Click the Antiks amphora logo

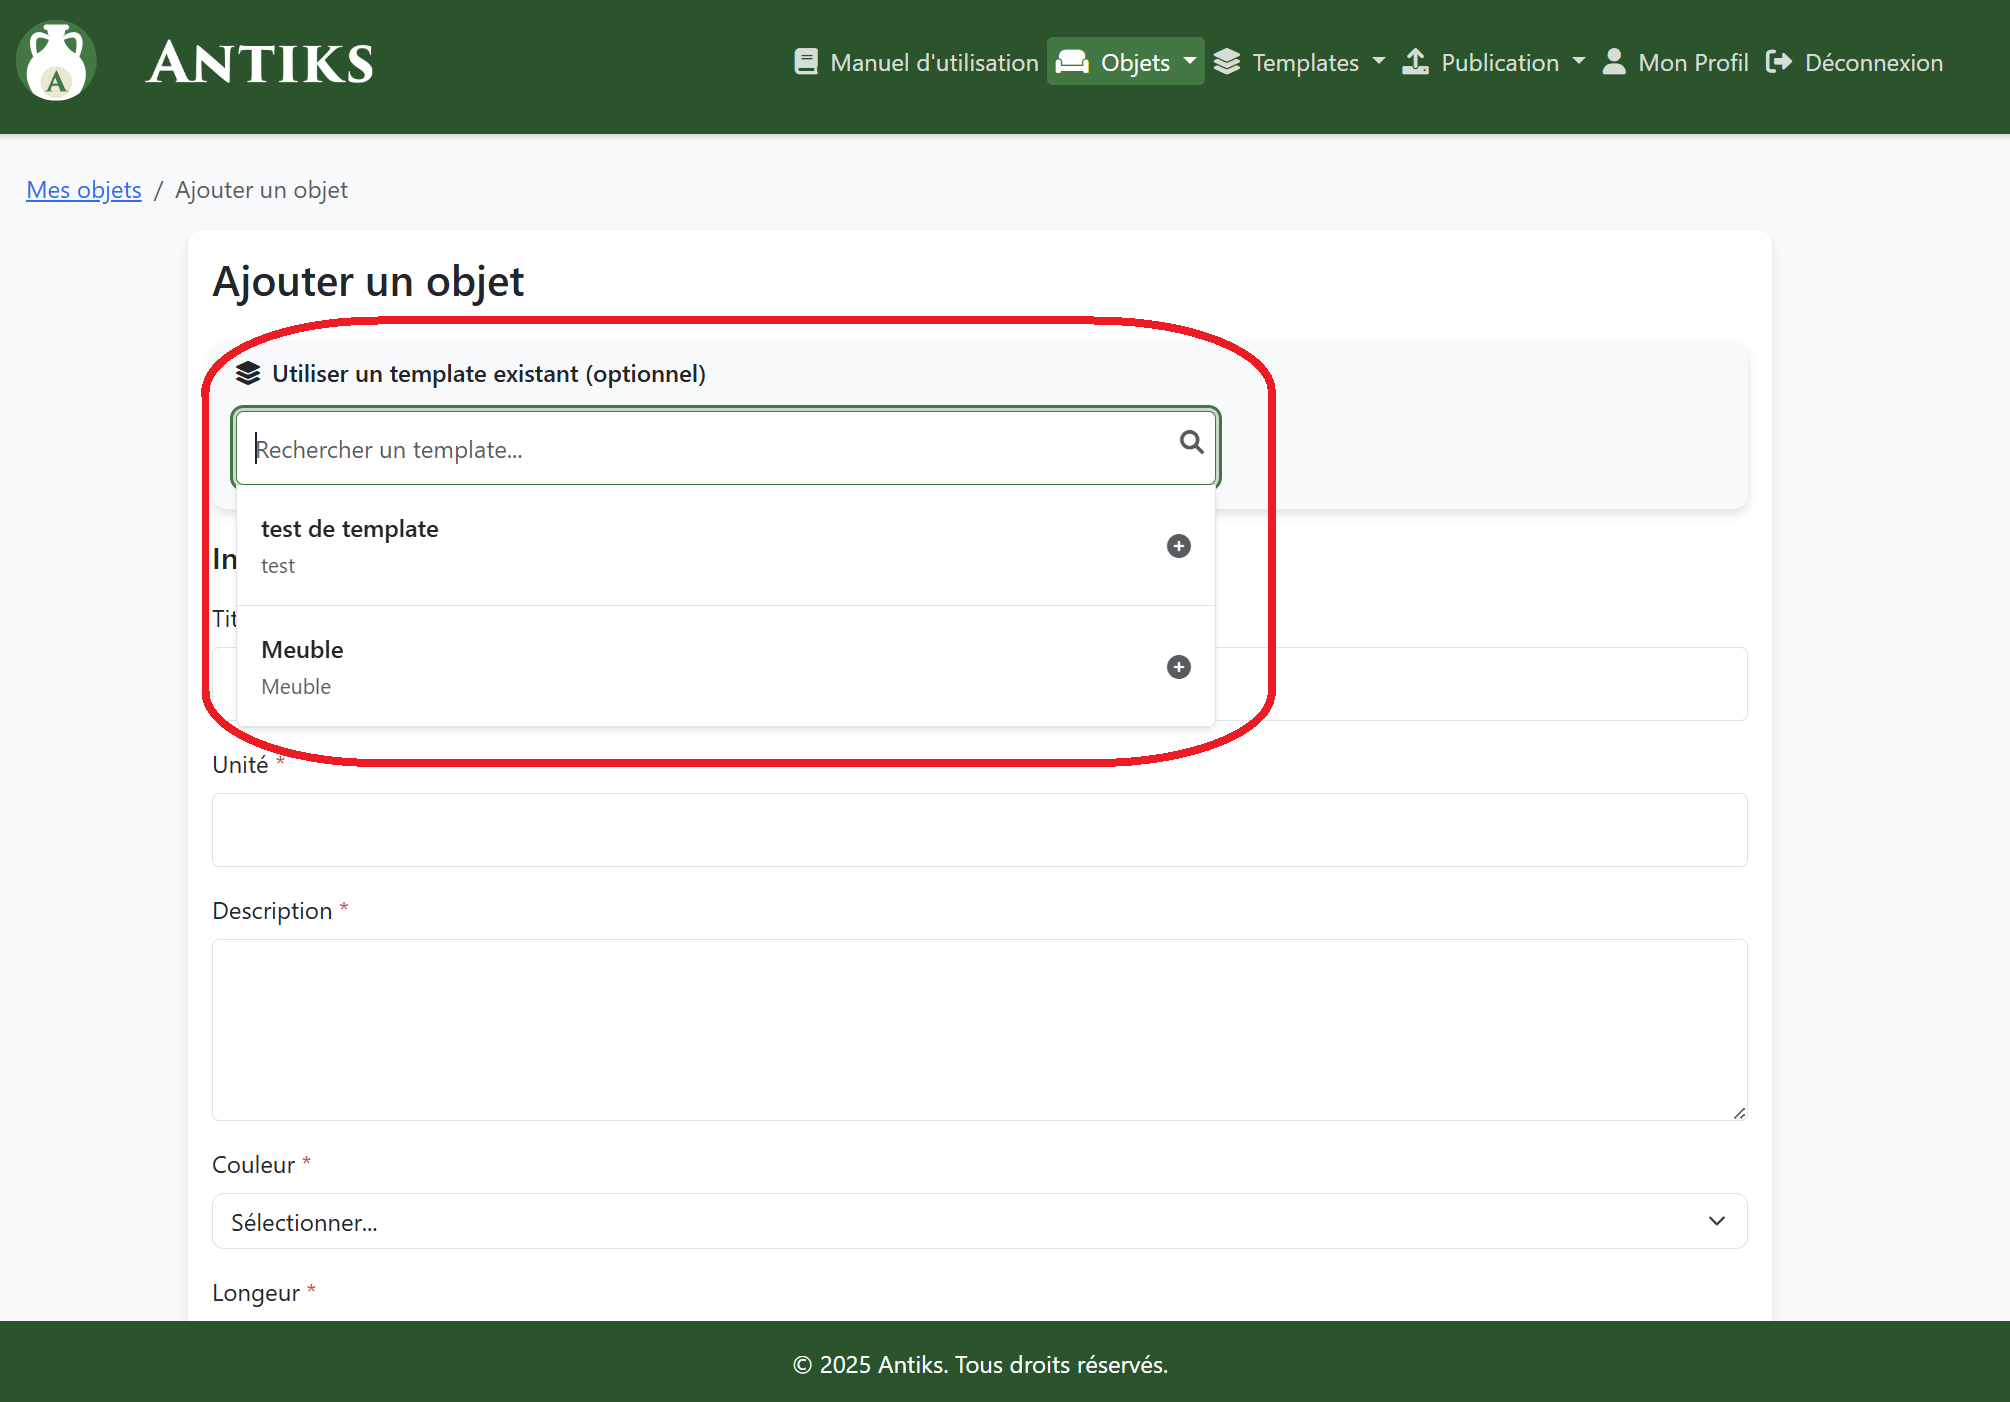tap(56, 62)
